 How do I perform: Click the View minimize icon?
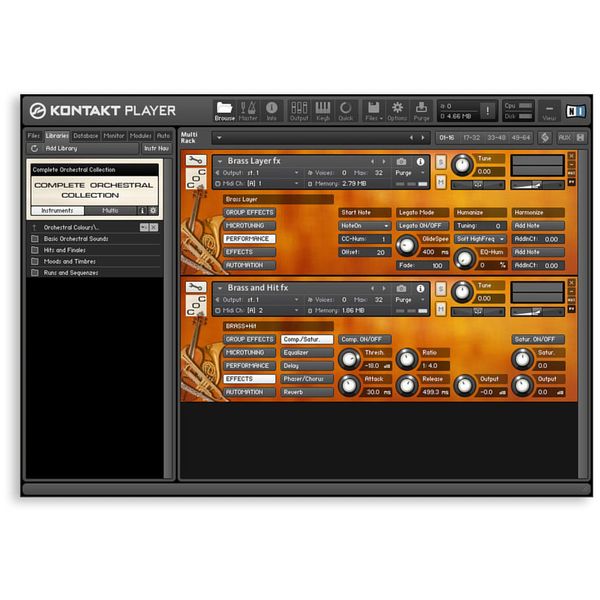pyautogui.click(x=549, y=111)
